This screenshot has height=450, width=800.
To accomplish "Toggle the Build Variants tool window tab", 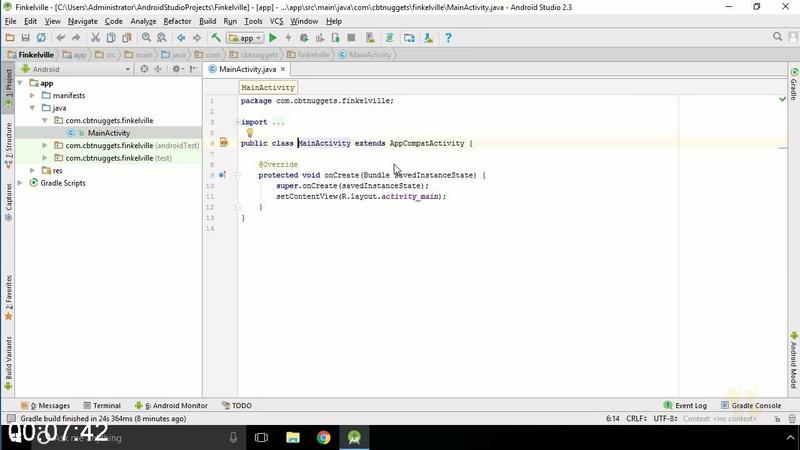I will [8, 363].
